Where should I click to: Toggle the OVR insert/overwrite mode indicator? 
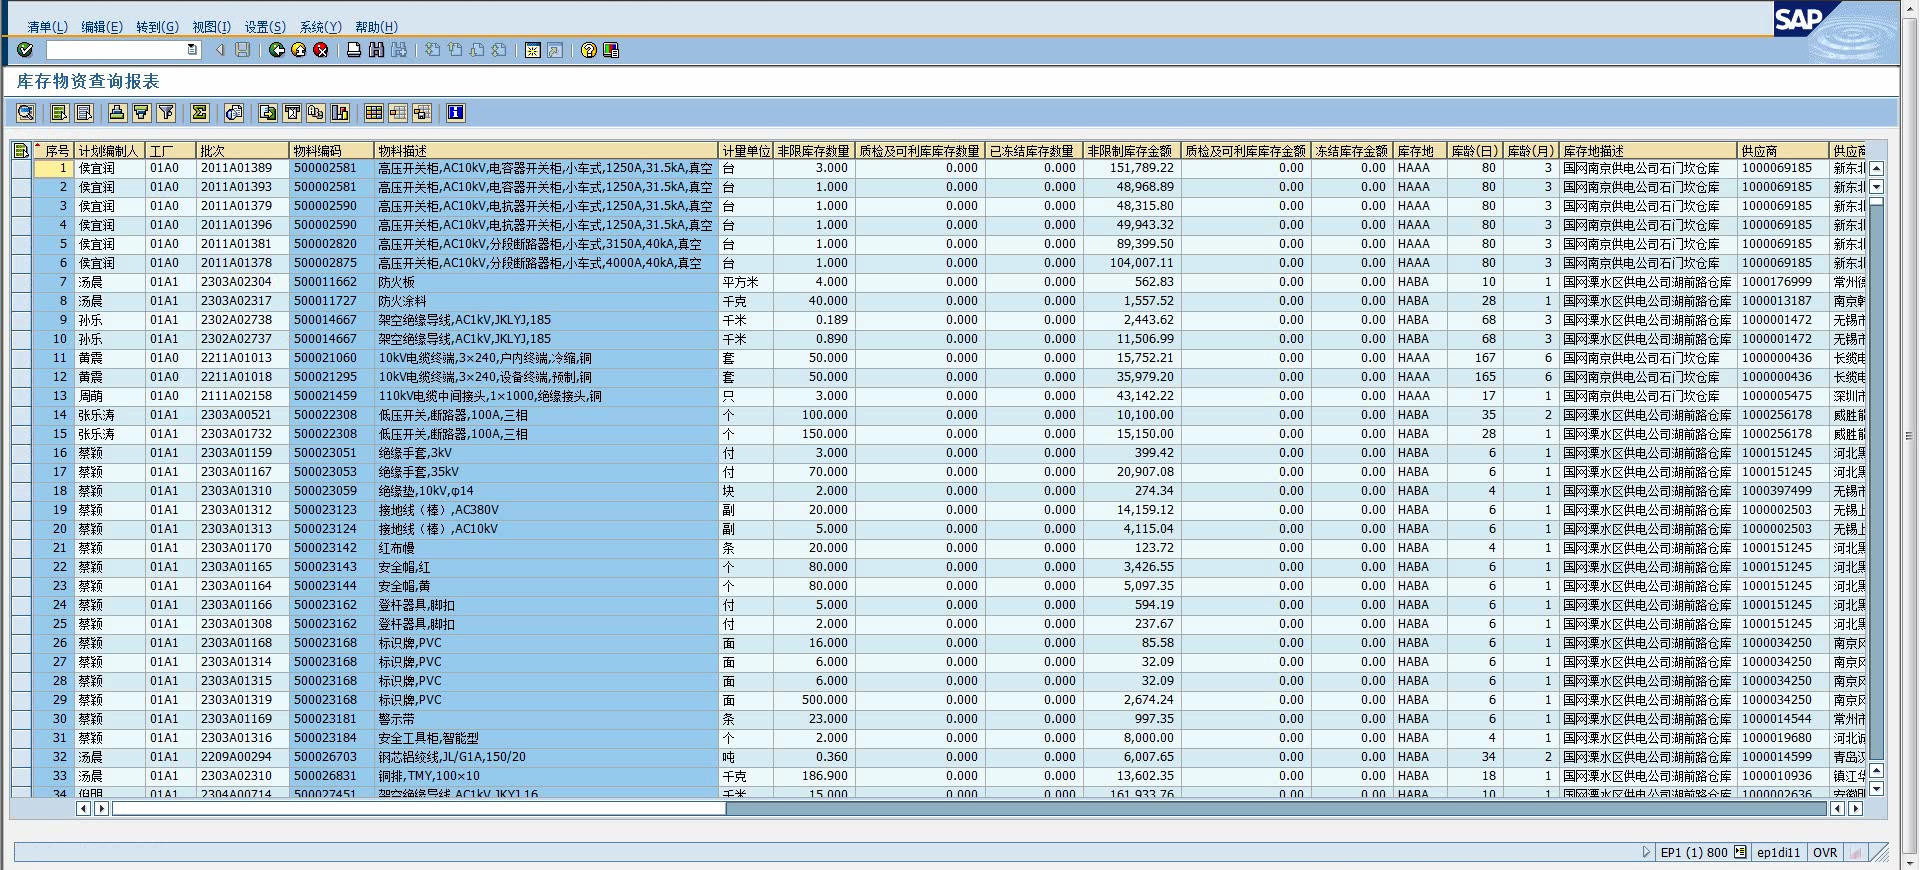tap(1825, 853)
